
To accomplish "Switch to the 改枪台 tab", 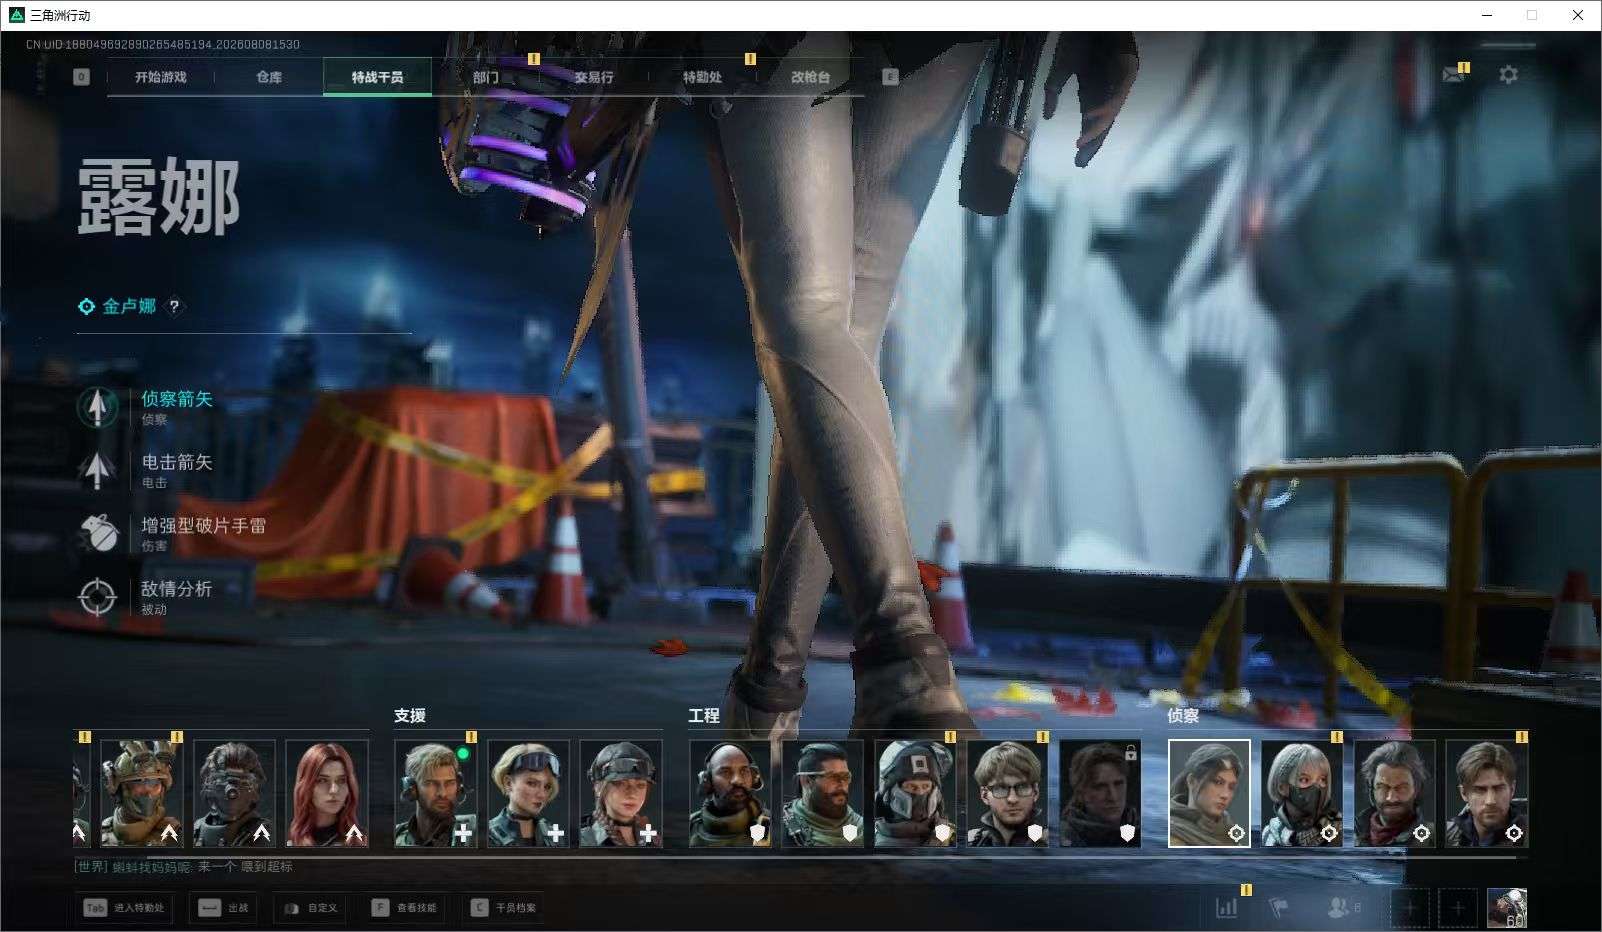I will 810,77.
